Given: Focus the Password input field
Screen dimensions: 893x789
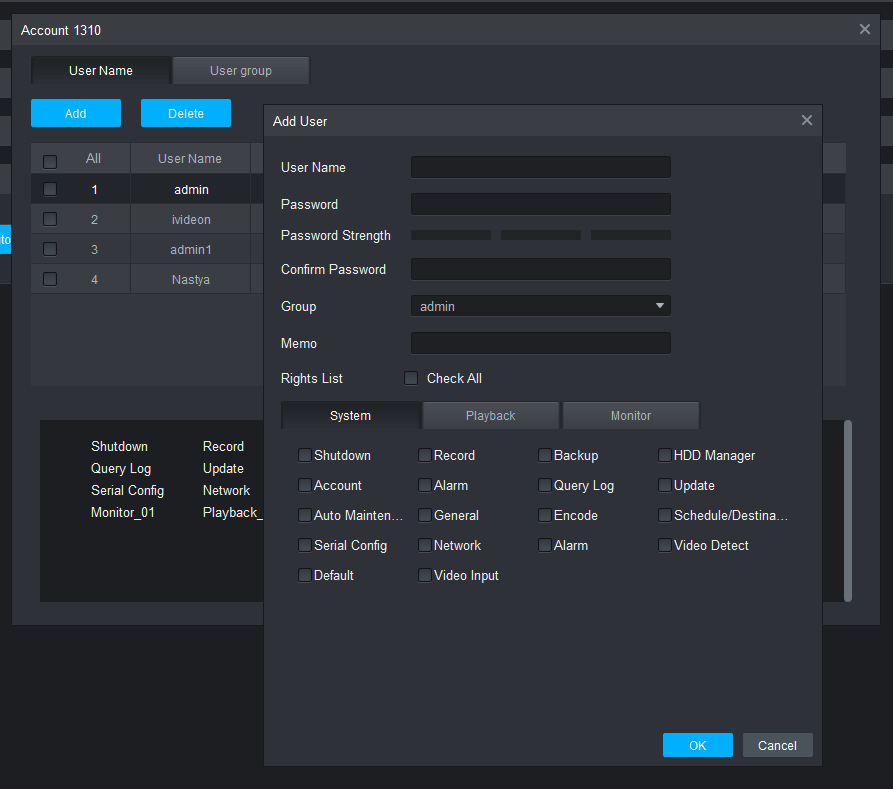Looking at the screenshot, I should [540, 204].
